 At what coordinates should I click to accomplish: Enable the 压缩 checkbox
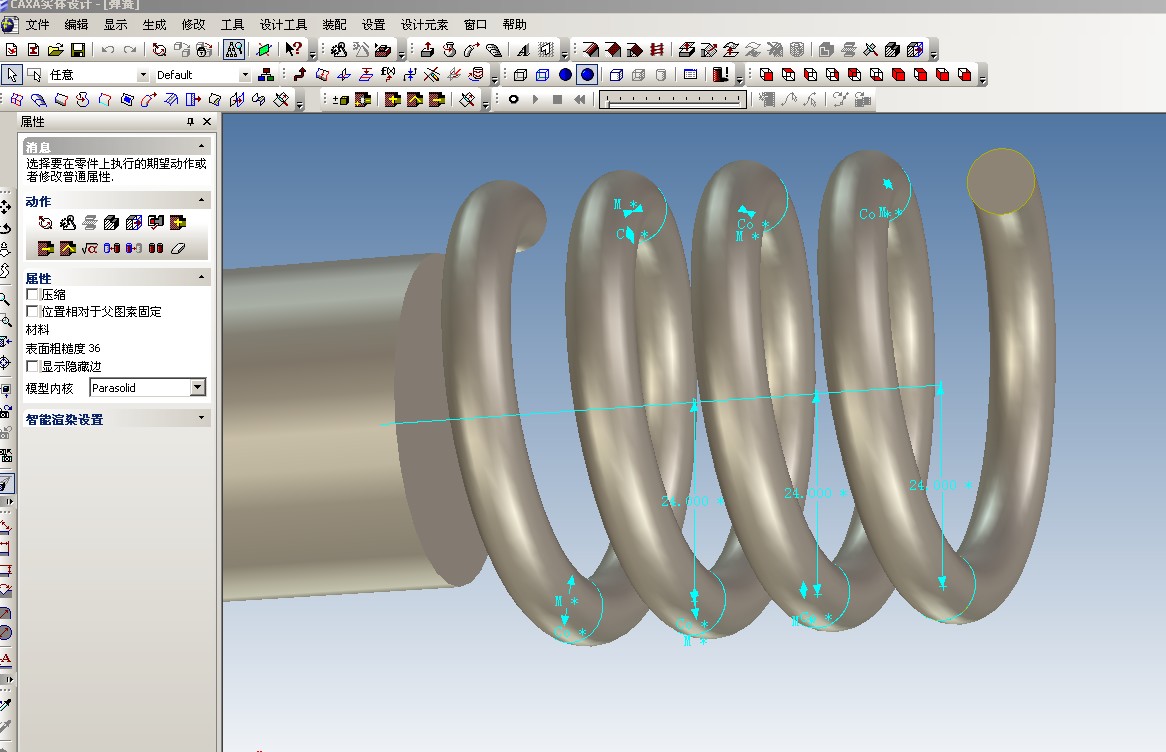(x=32, y=295)
